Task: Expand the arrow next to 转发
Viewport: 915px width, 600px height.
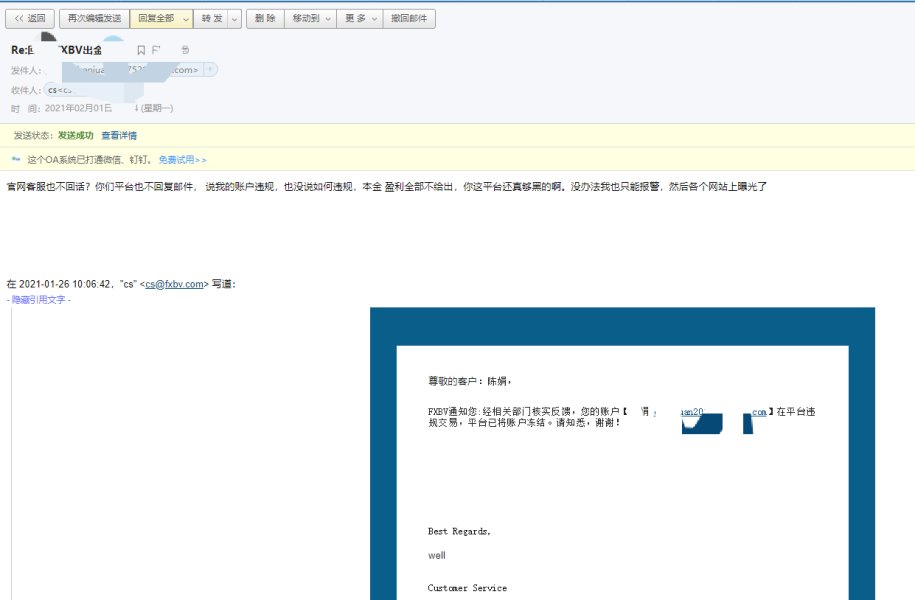Action: click(x=235, y=19)
